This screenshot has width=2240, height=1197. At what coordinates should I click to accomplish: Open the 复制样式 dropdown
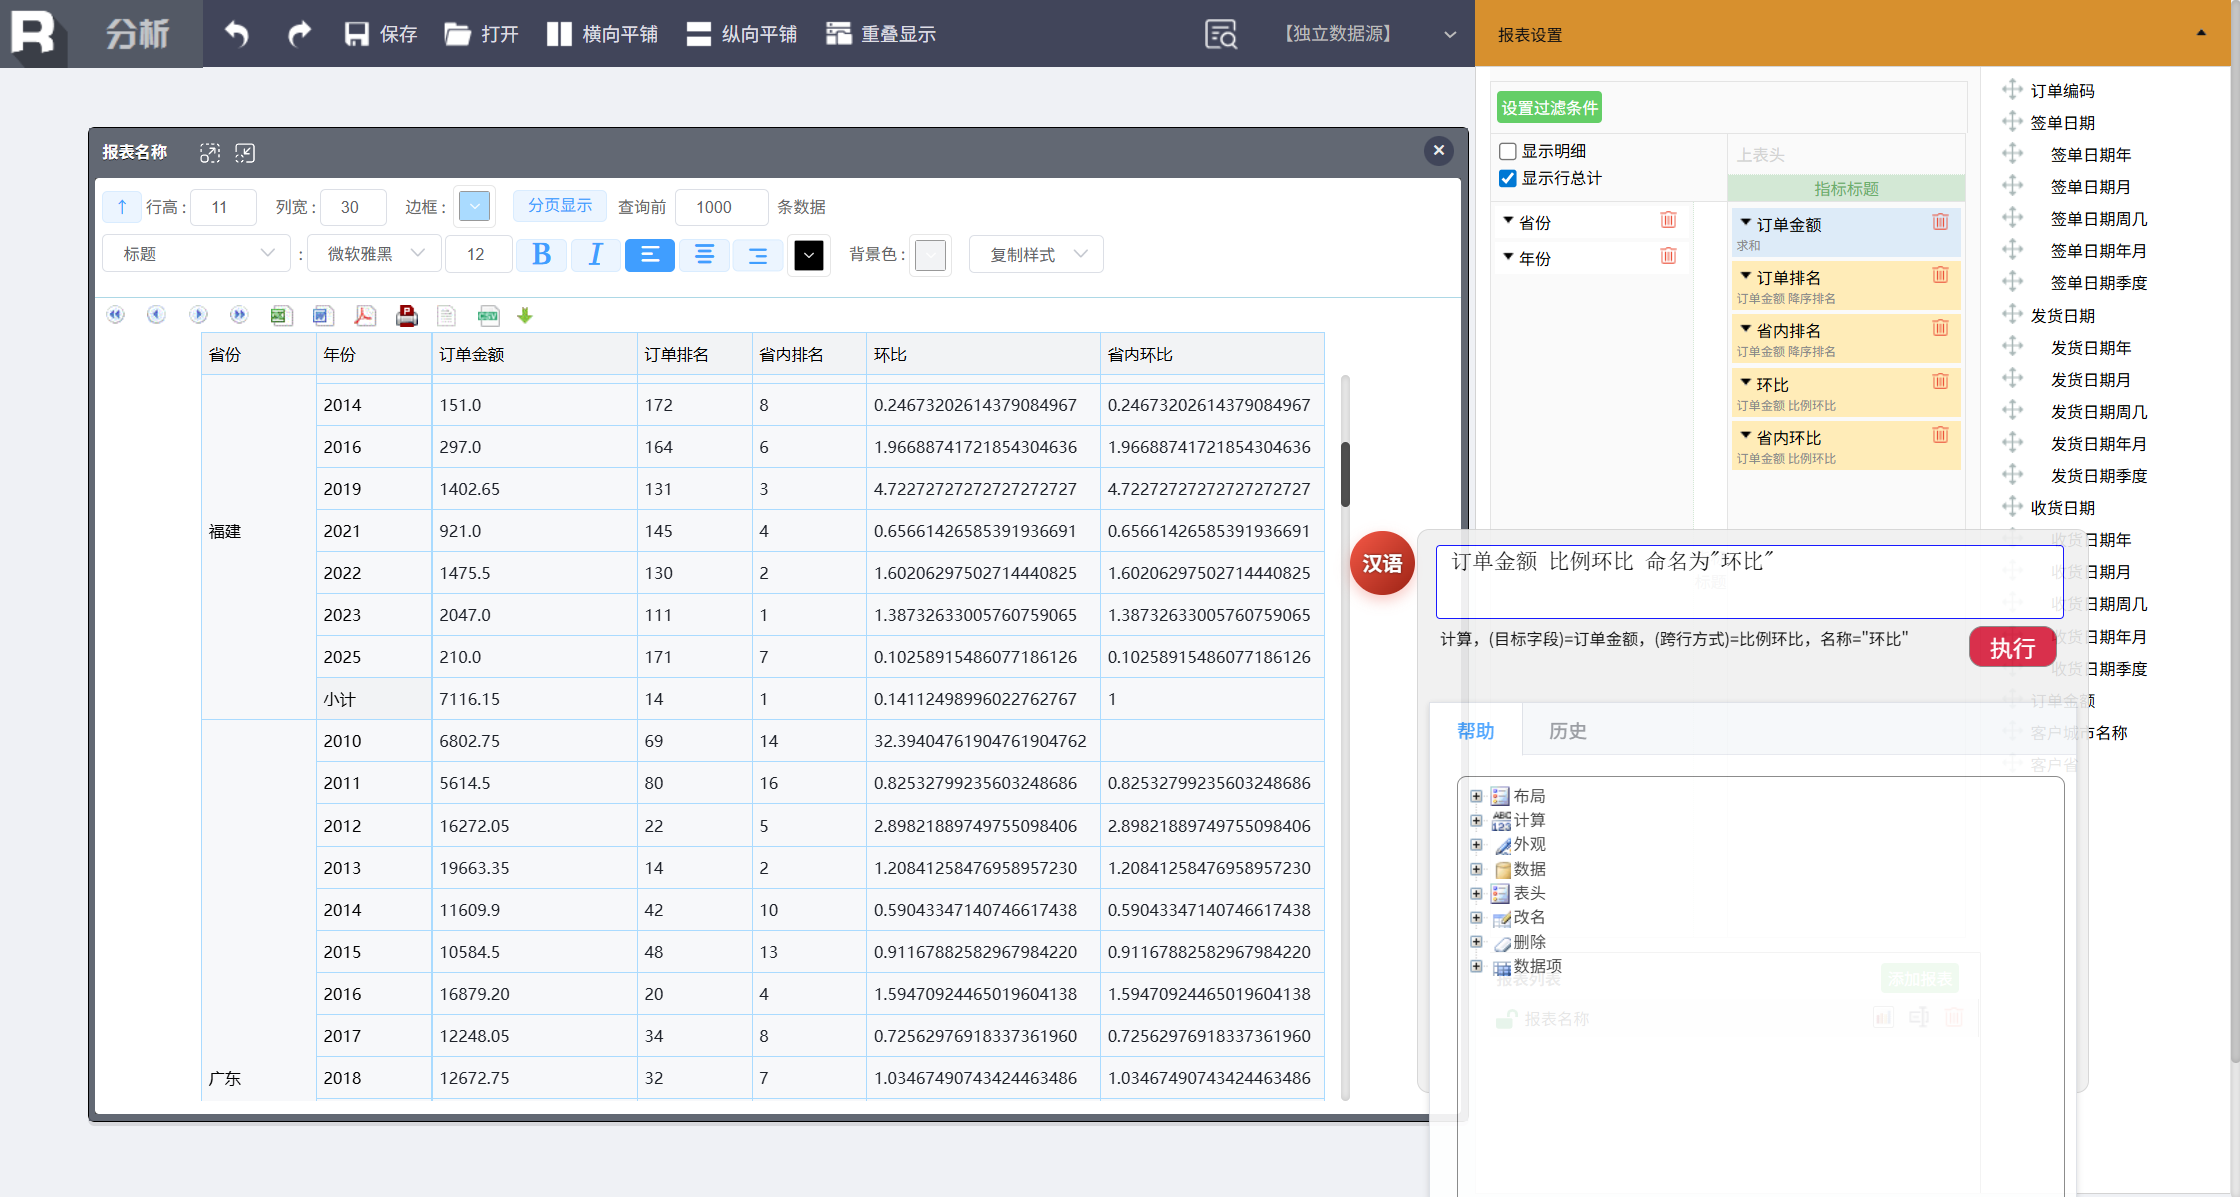[x=1036, y=254]
